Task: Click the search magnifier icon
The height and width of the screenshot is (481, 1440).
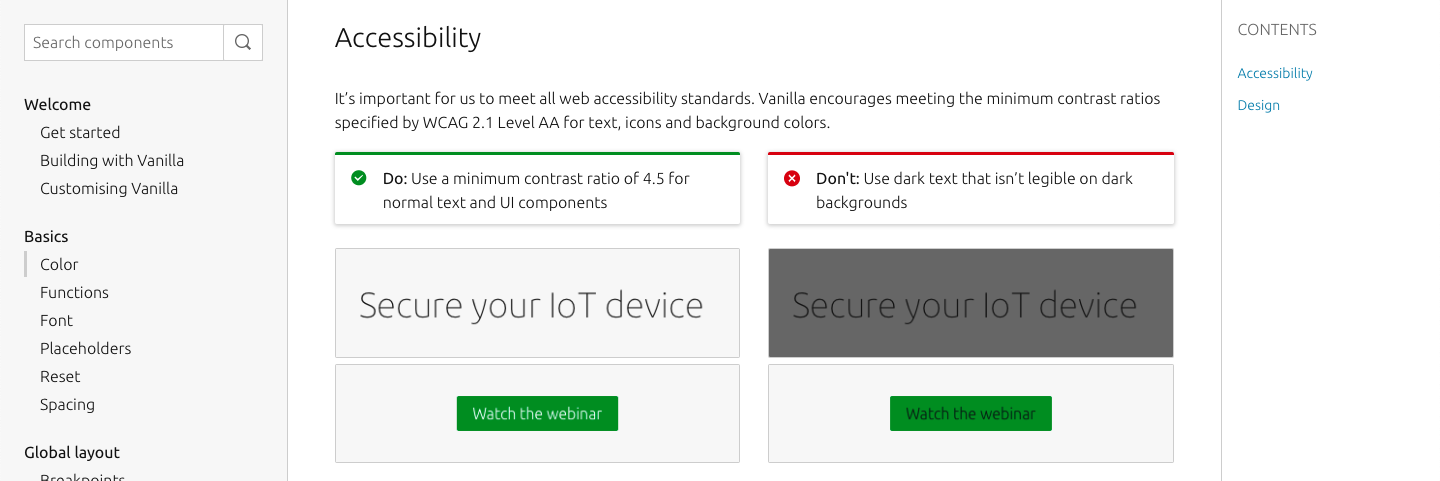Action: point(243,42)
